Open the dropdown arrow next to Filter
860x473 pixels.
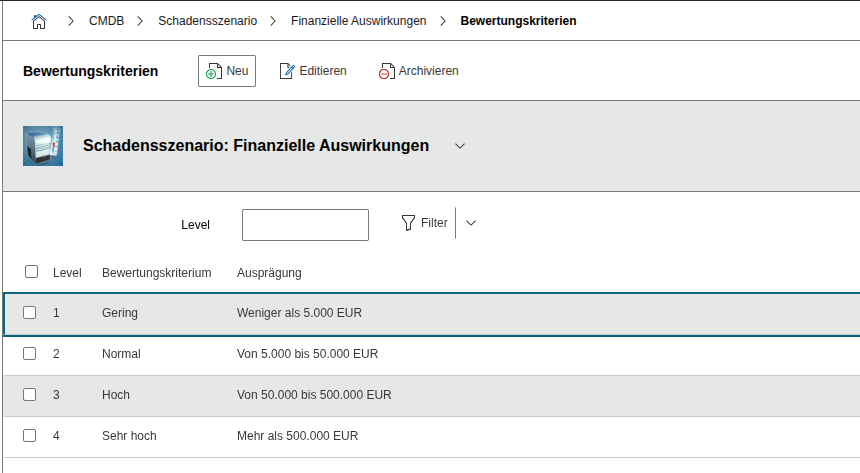click(471, 223)
